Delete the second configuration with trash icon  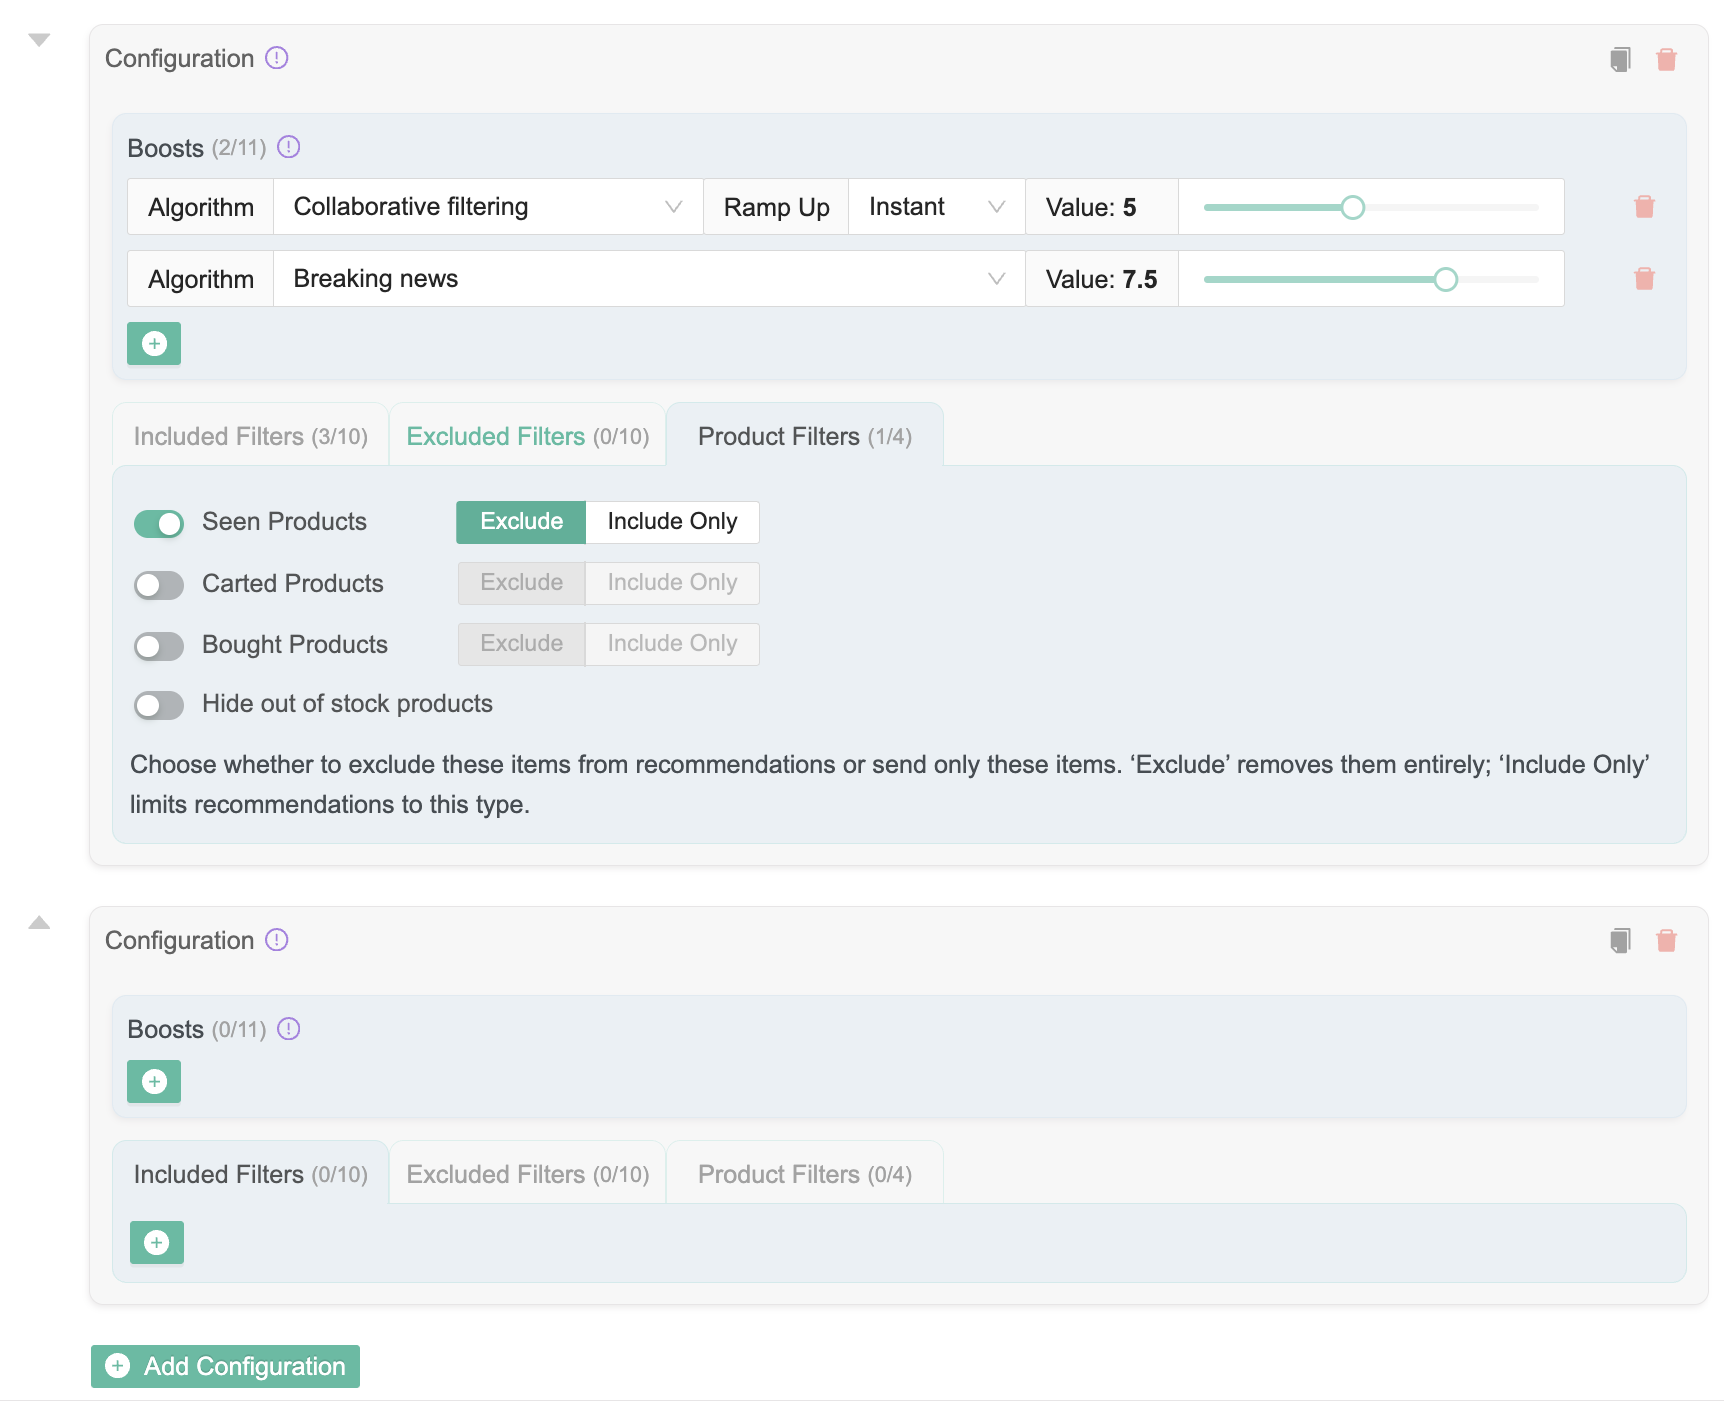pyautogui.click(x=1666, y=941)
